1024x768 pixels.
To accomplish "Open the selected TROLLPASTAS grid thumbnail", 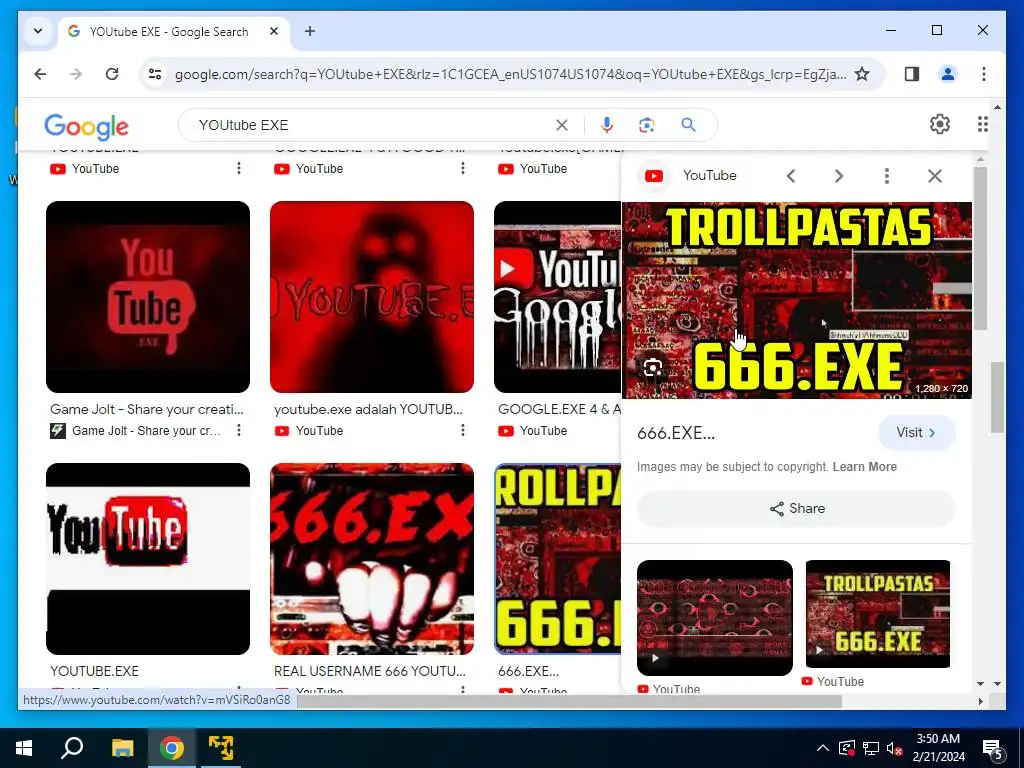I will 557,558.
